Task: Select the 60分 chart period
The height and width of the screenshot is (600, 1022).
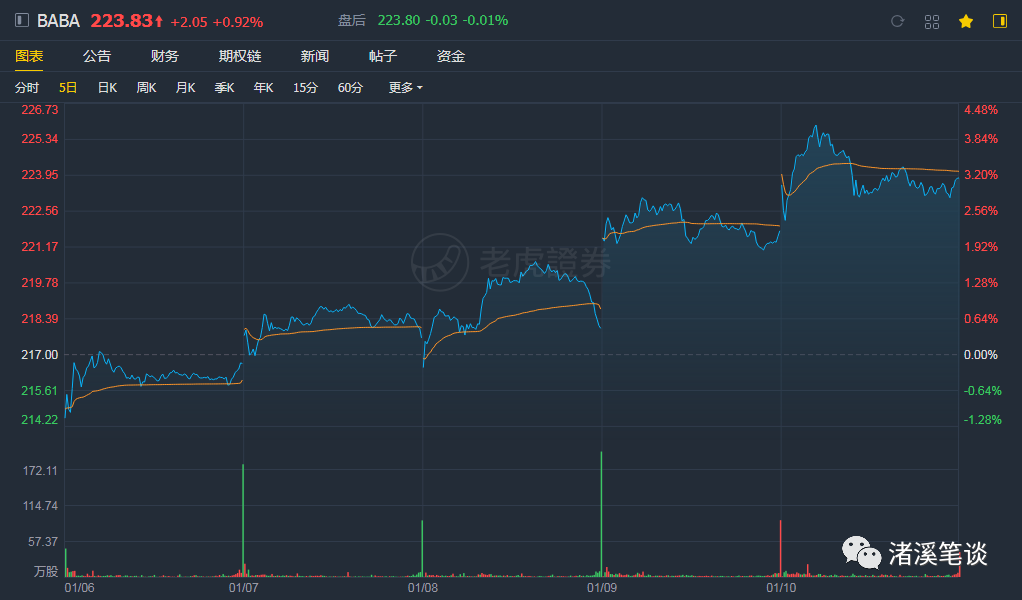Action: [x=350, y=87]
